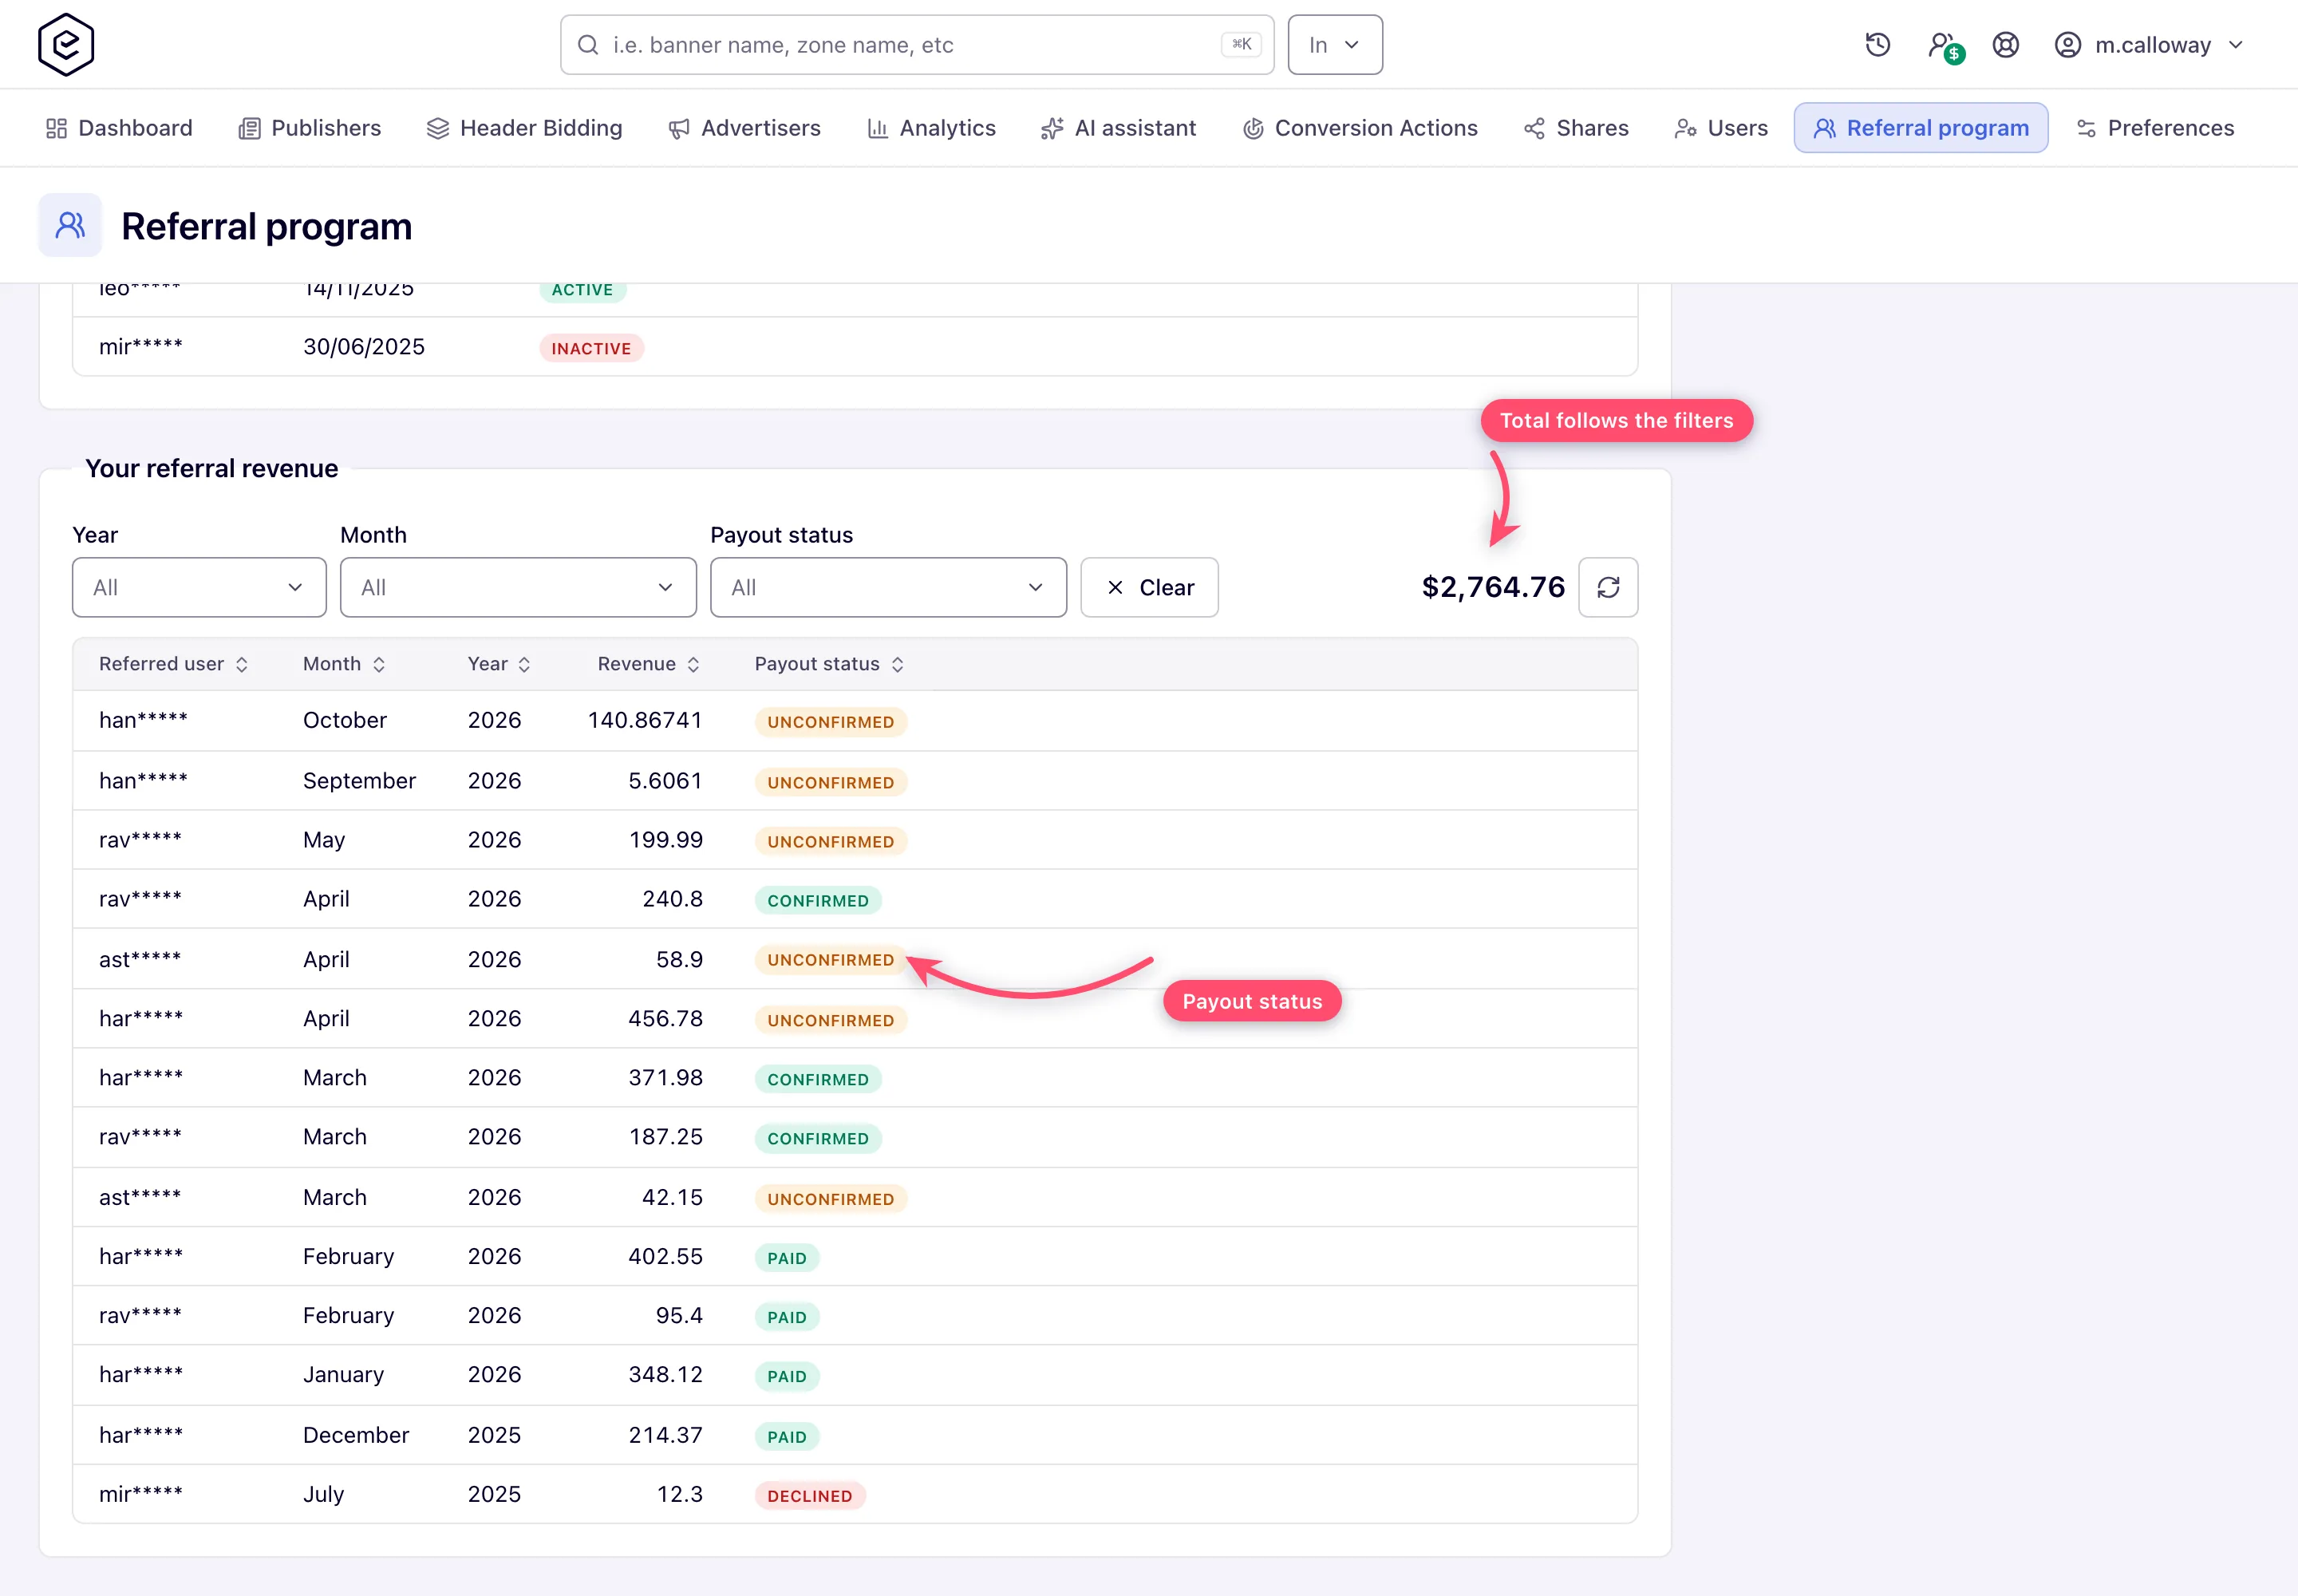Open the Advertisers tab
Viewport: 2298px width, 1596px height.
pyautogui.click(x=745, y=128)
